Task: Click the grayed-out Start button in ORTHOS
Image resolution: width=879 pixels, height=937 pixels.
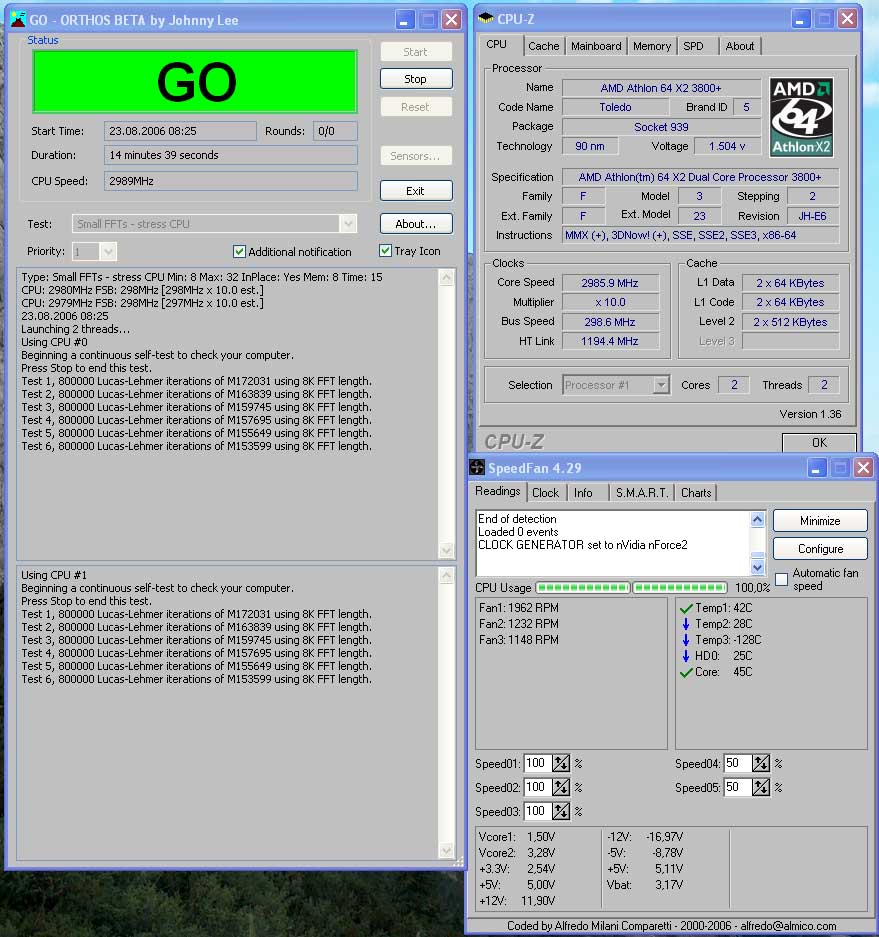Action: coord(416,52)
